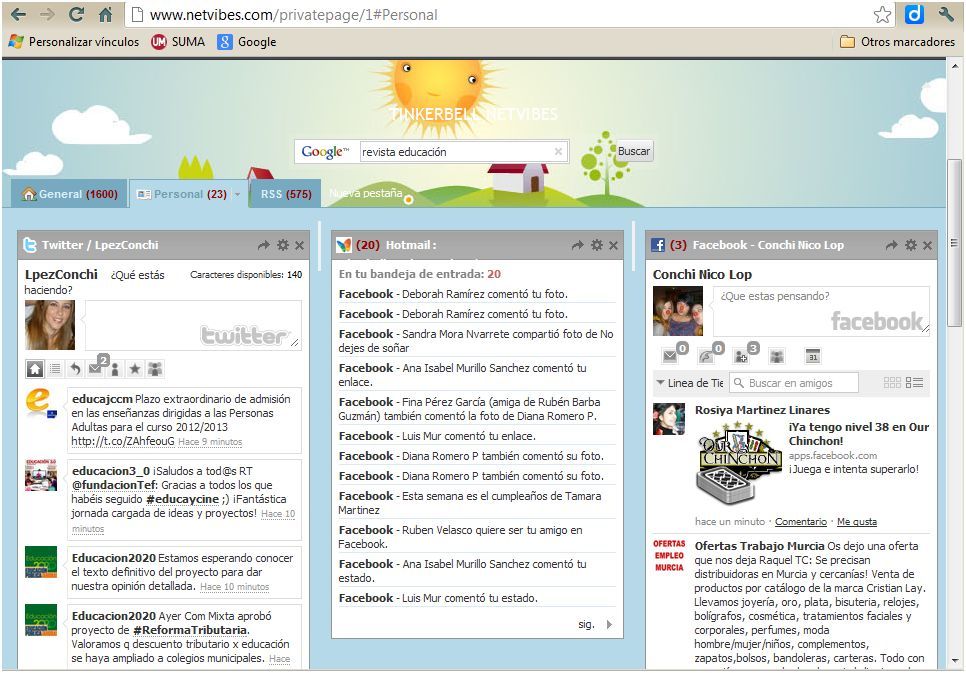
Task: Click the browser address bar
Action: (499, 14)
